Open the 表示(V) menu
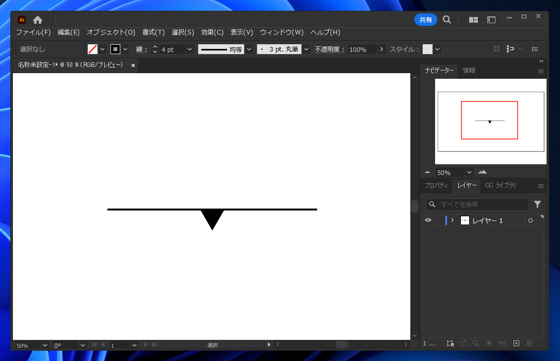The height and width of the screenshot is (361, 560). (241, 32)
